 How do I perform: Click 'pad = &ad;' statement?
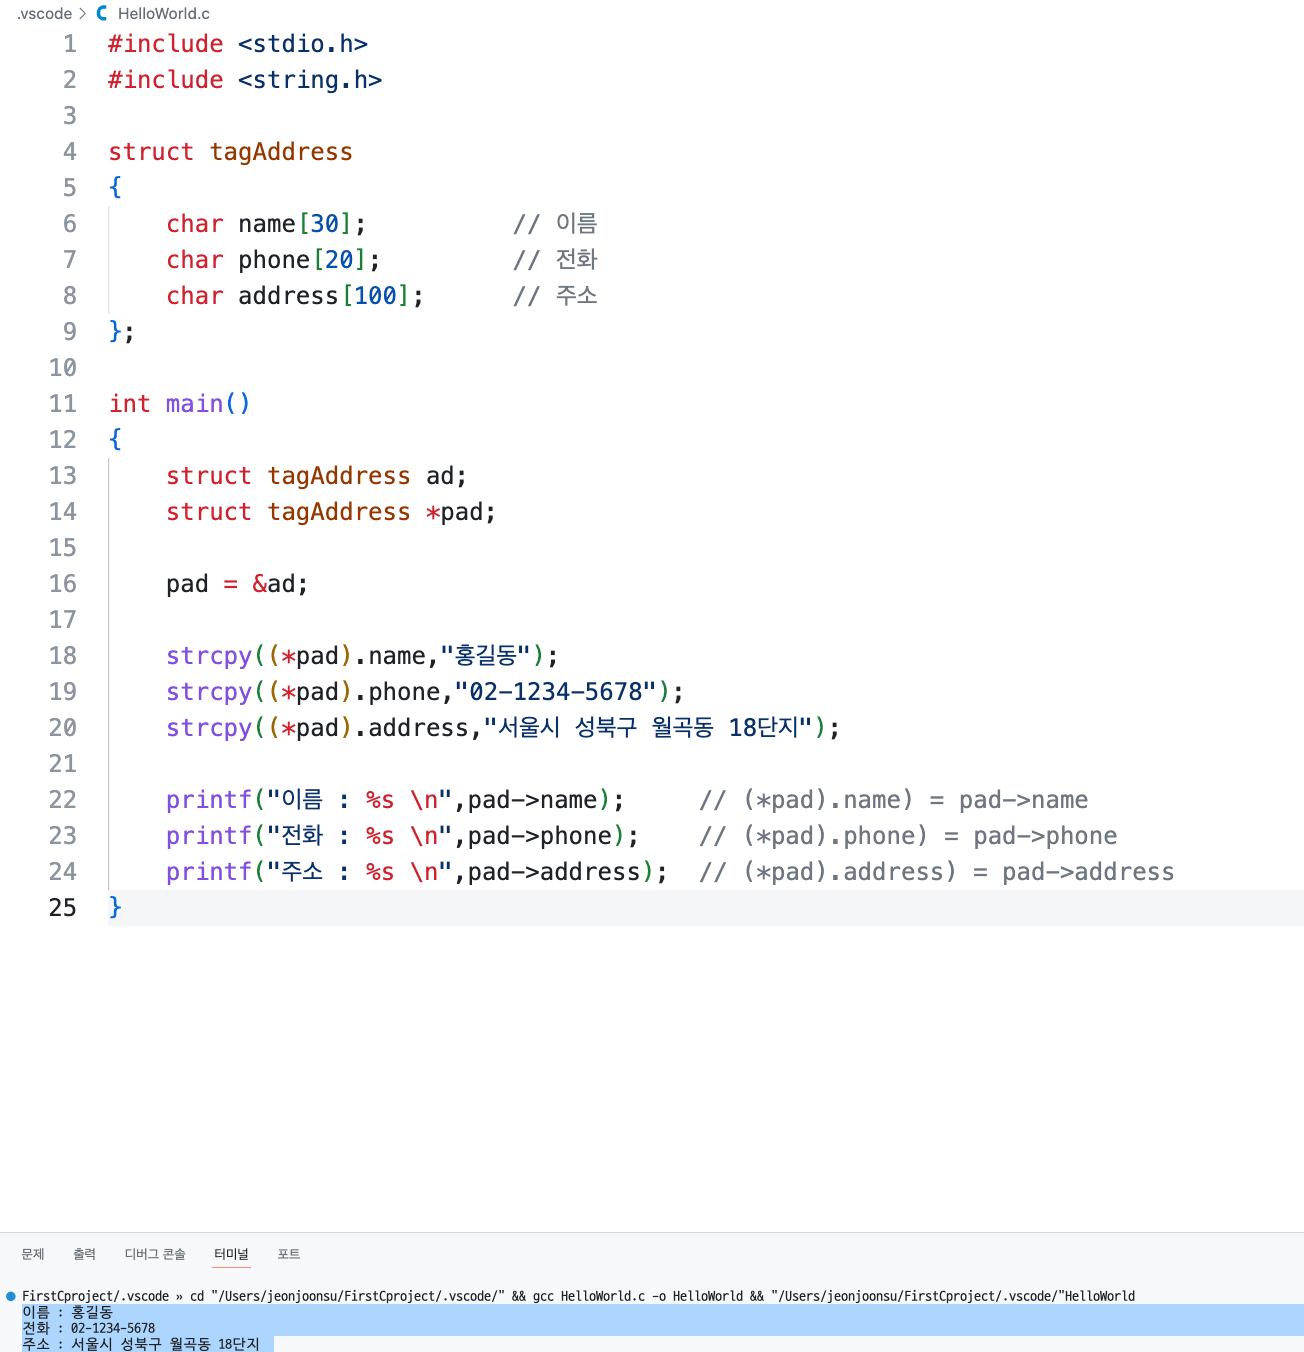[x=237, y=584]
